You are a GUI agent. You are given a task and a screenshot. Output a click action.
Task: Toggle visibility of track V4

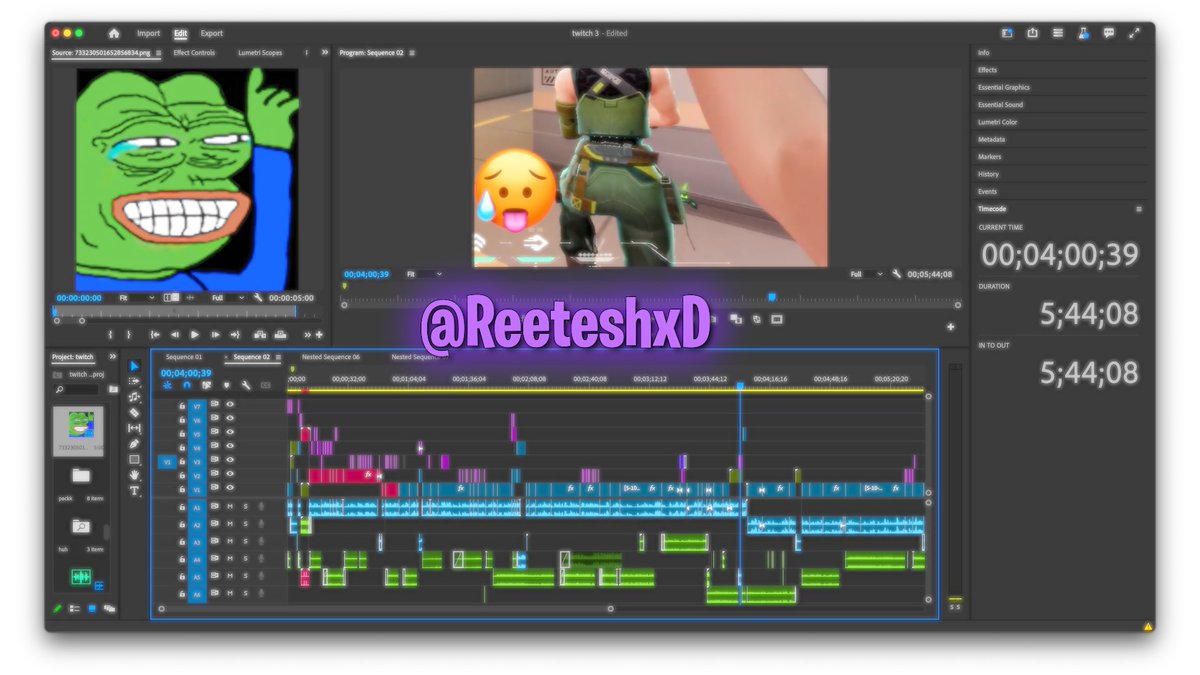tap(230, 448)
